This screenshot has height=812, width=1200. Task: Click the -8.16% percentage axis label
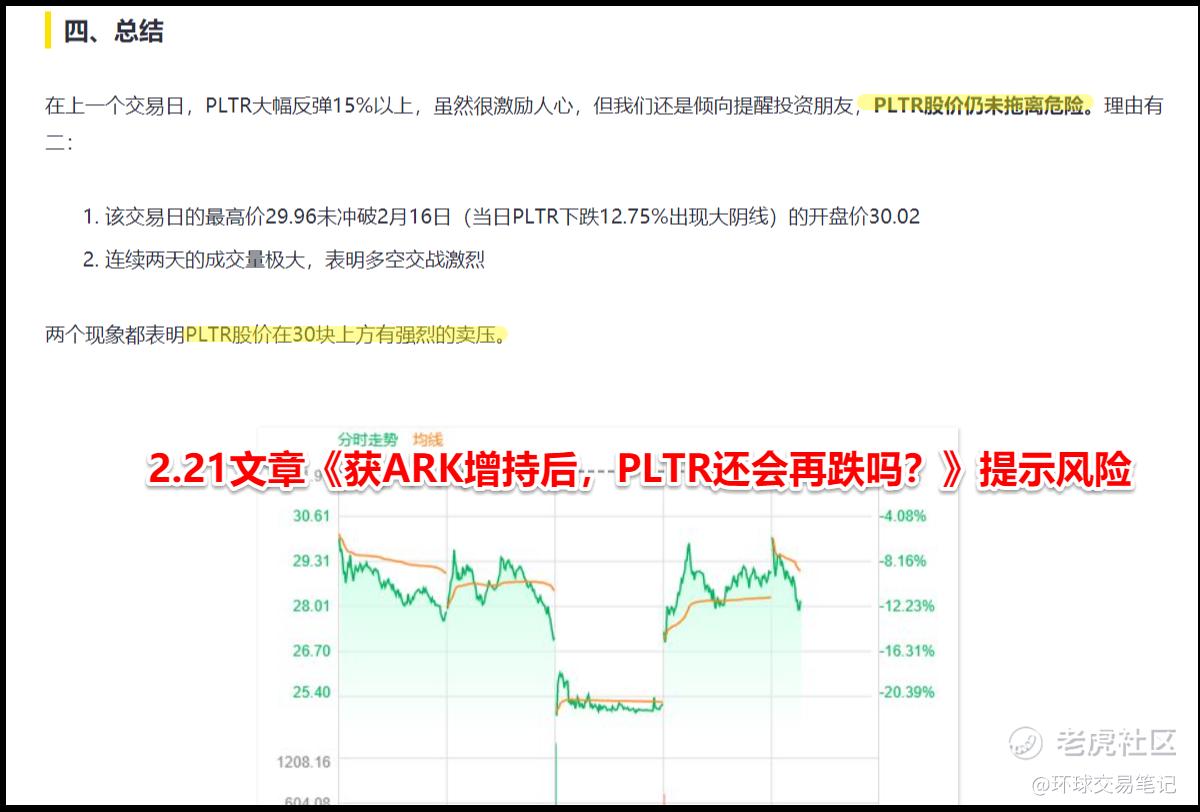[x=905, y=561]
